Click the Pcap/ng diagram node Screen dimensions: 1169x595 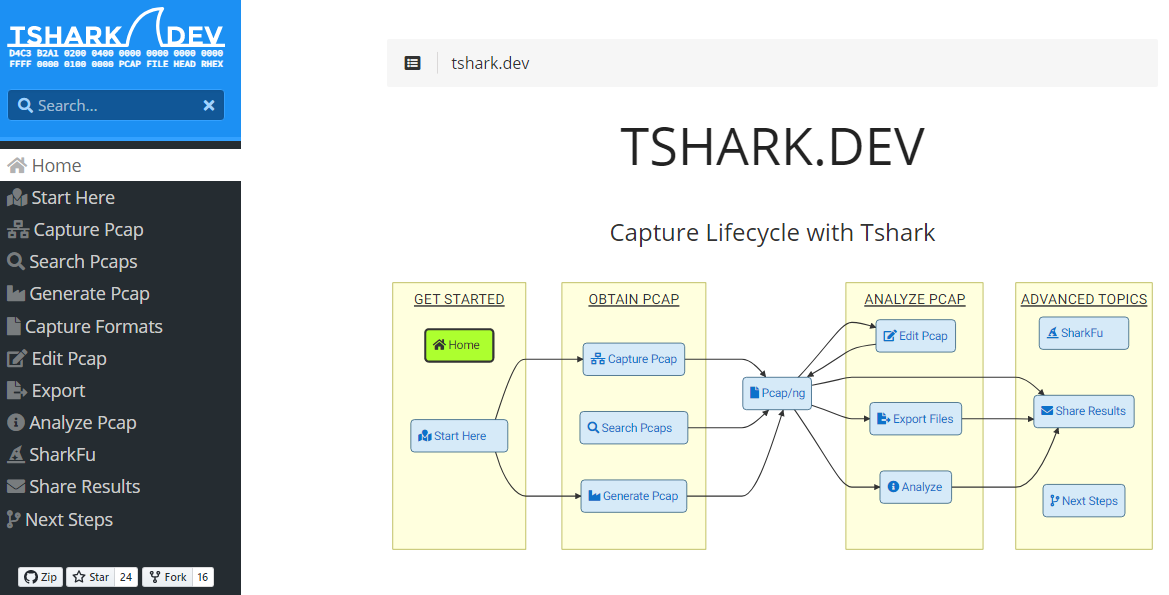(x=777, y=393)
